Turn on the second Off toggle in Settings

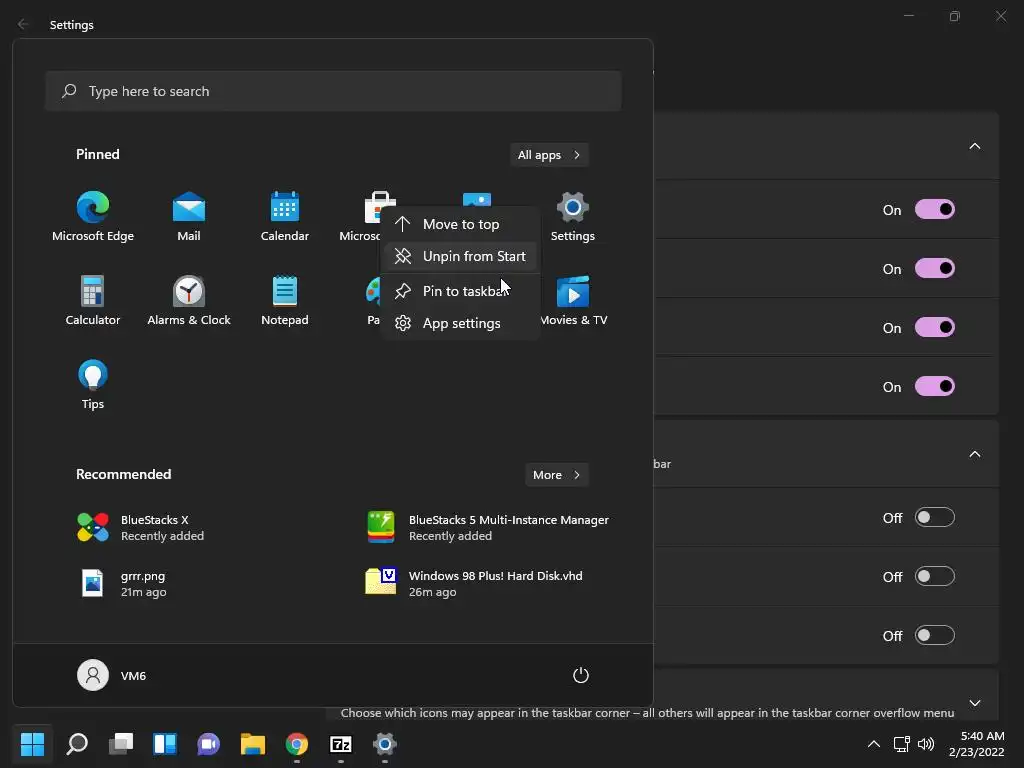click(x=935, y=577)
